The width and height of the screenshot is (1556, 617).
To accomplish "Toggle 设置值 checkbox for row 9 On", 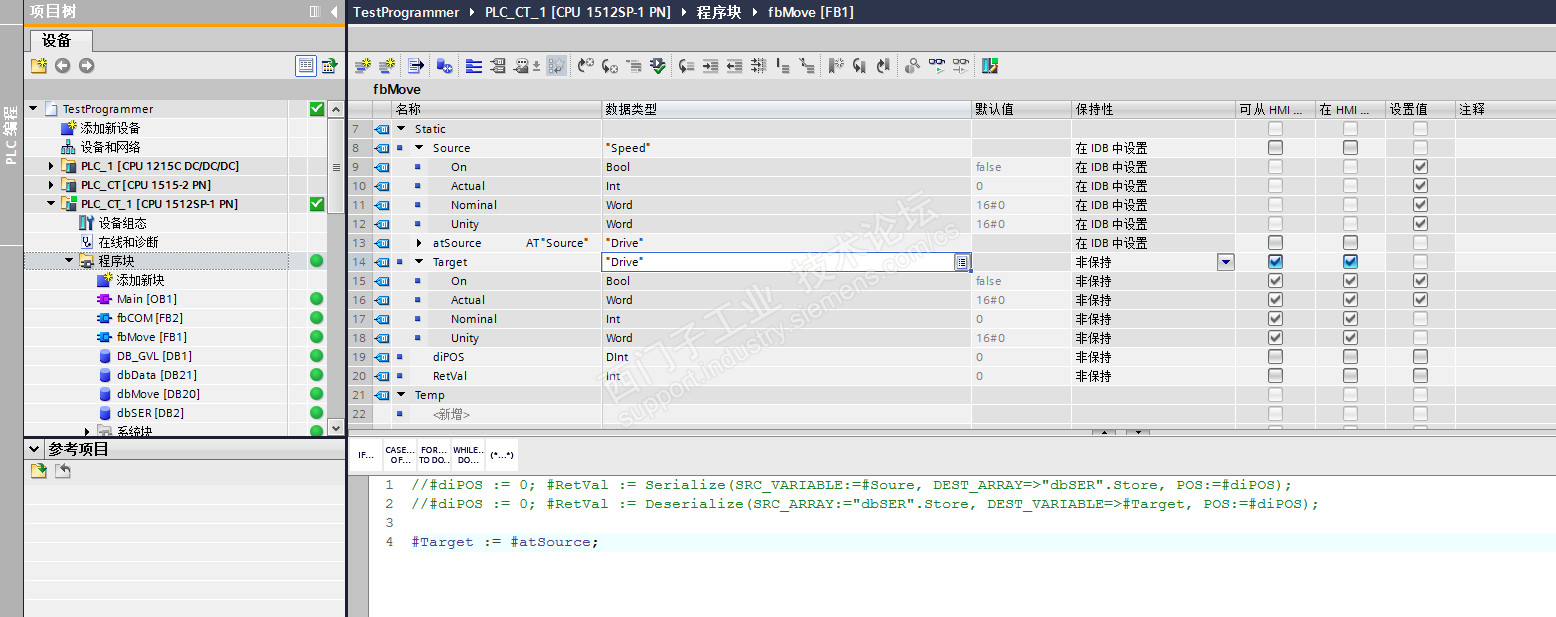I will coord(1420,167).
